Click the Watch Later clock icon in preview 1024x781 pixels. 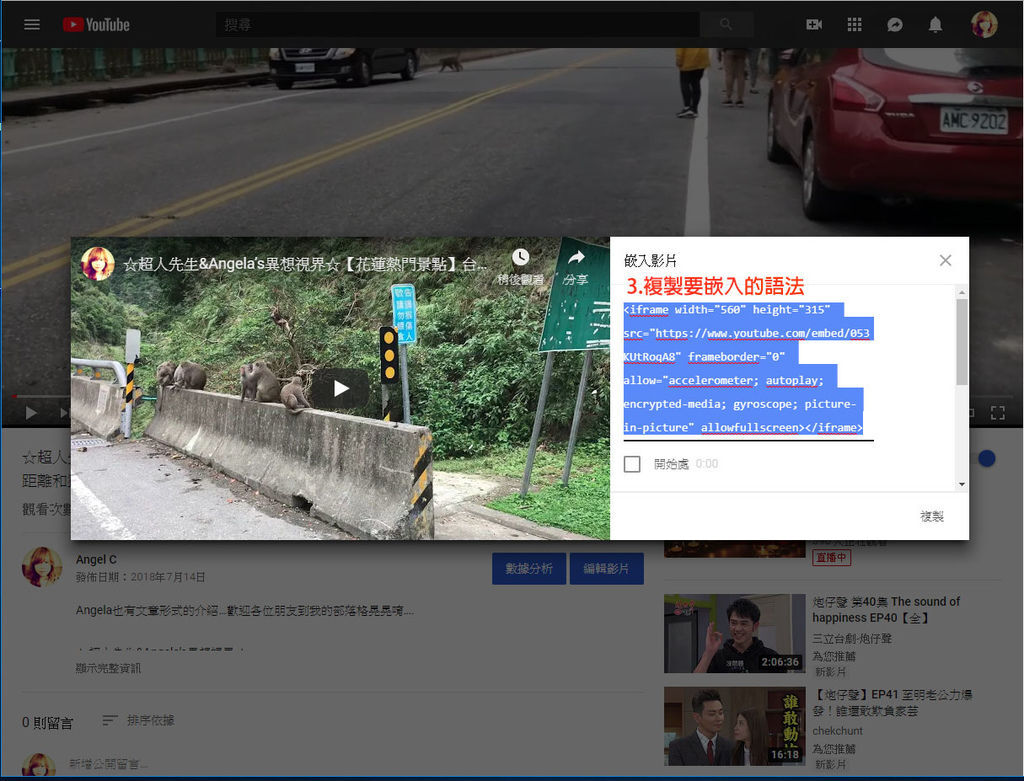[x=520, y=258]
